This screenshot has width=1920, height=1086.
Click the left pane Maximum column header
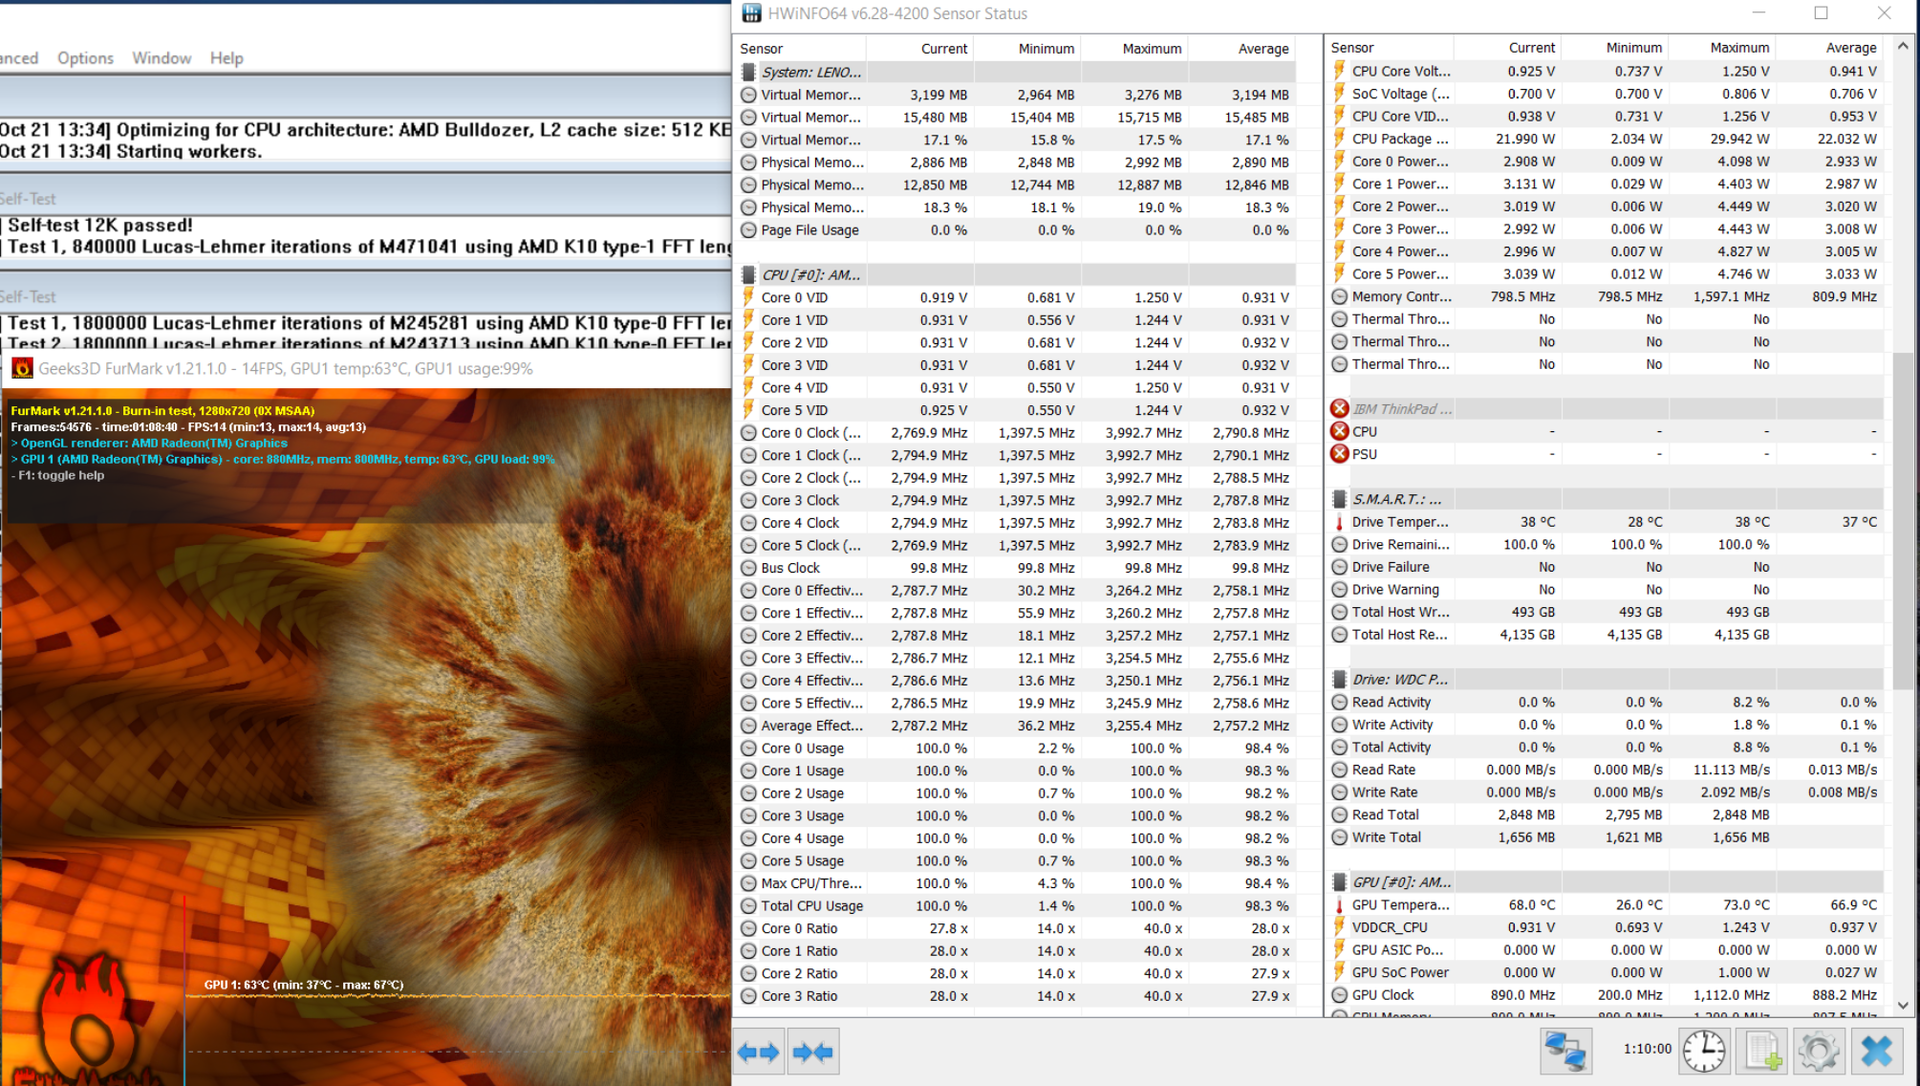pos(1134,48)
